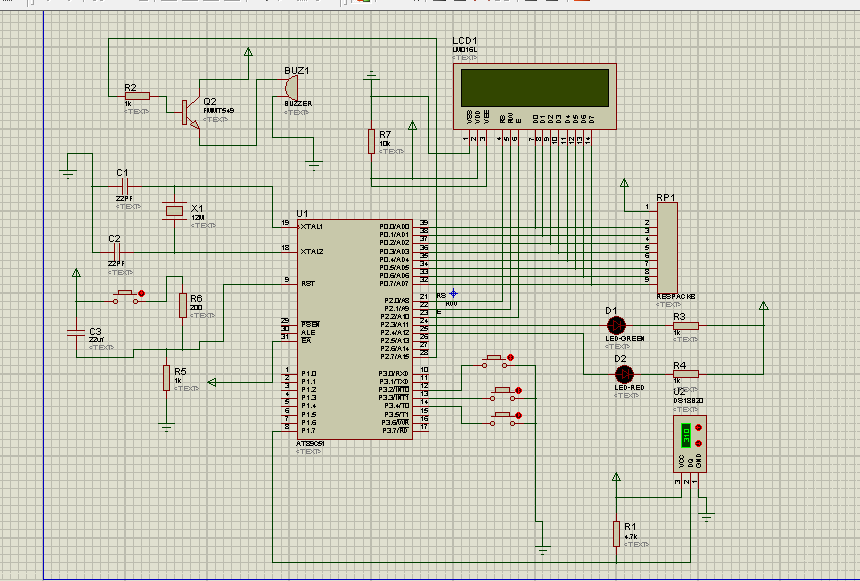Select resistor R5 below the reset circuit

[166, 378]
